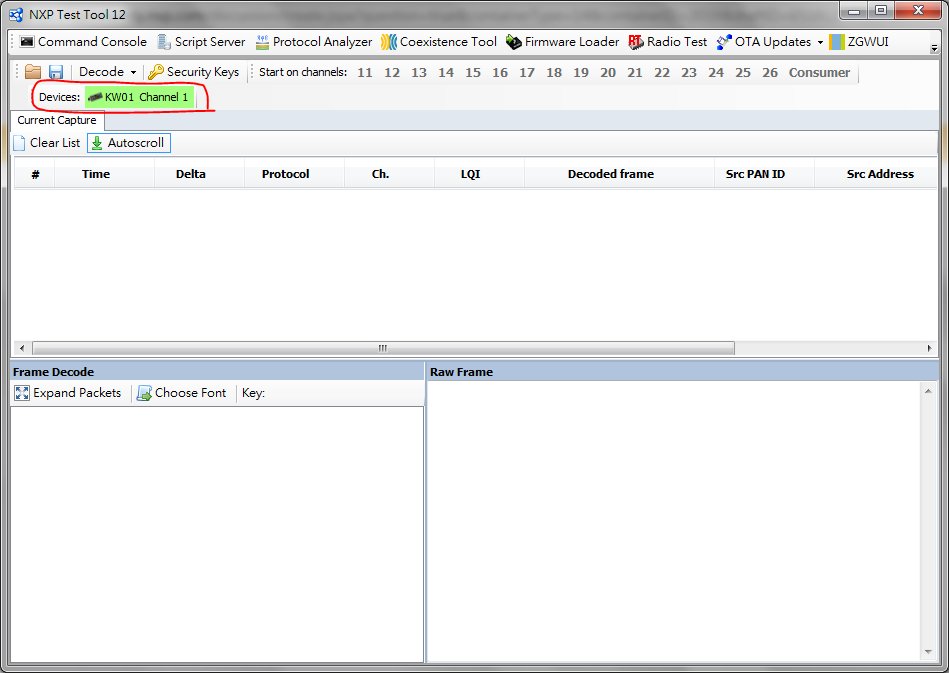This screenshot has width=949, height=673.
Task: Open the Decode dropdown menu
Action: pos(107,72)
